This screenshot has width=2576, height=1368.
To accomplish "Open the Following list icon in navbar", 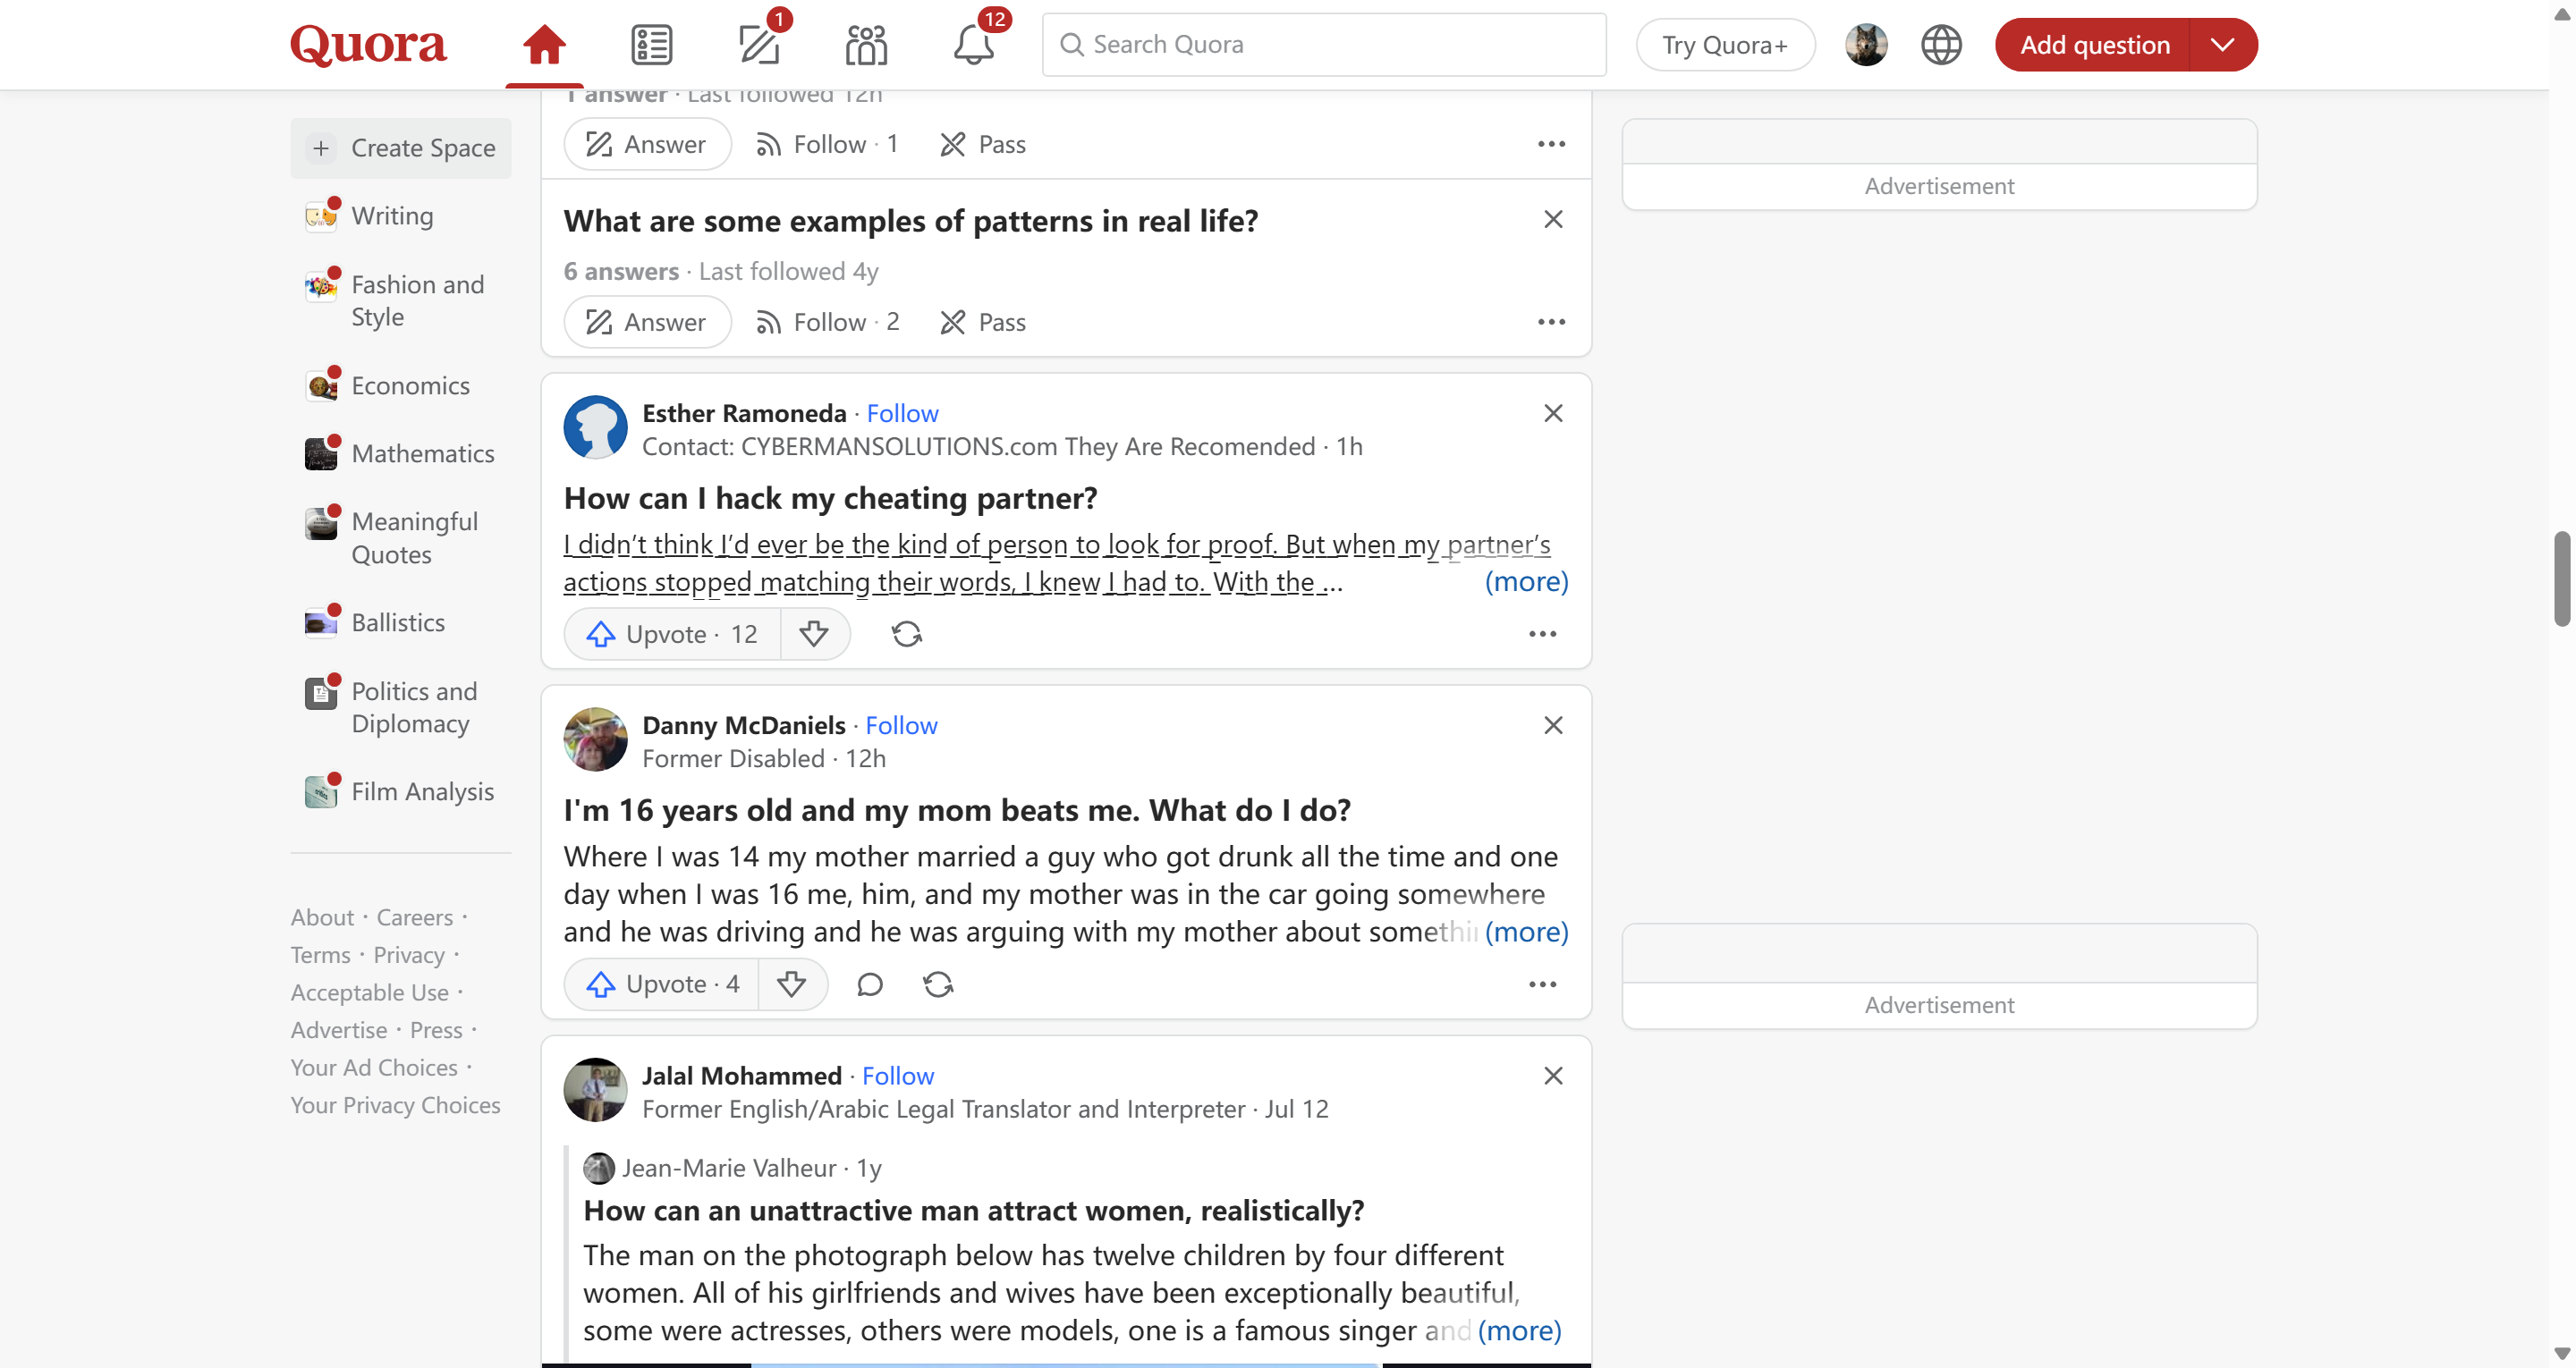I will (651, 44).
